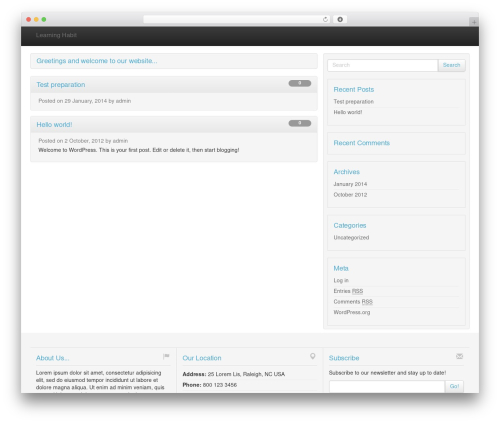This screenshot has height=423, width=500.
Task: Open the Test preparation post title
Action: click(61, 85)
